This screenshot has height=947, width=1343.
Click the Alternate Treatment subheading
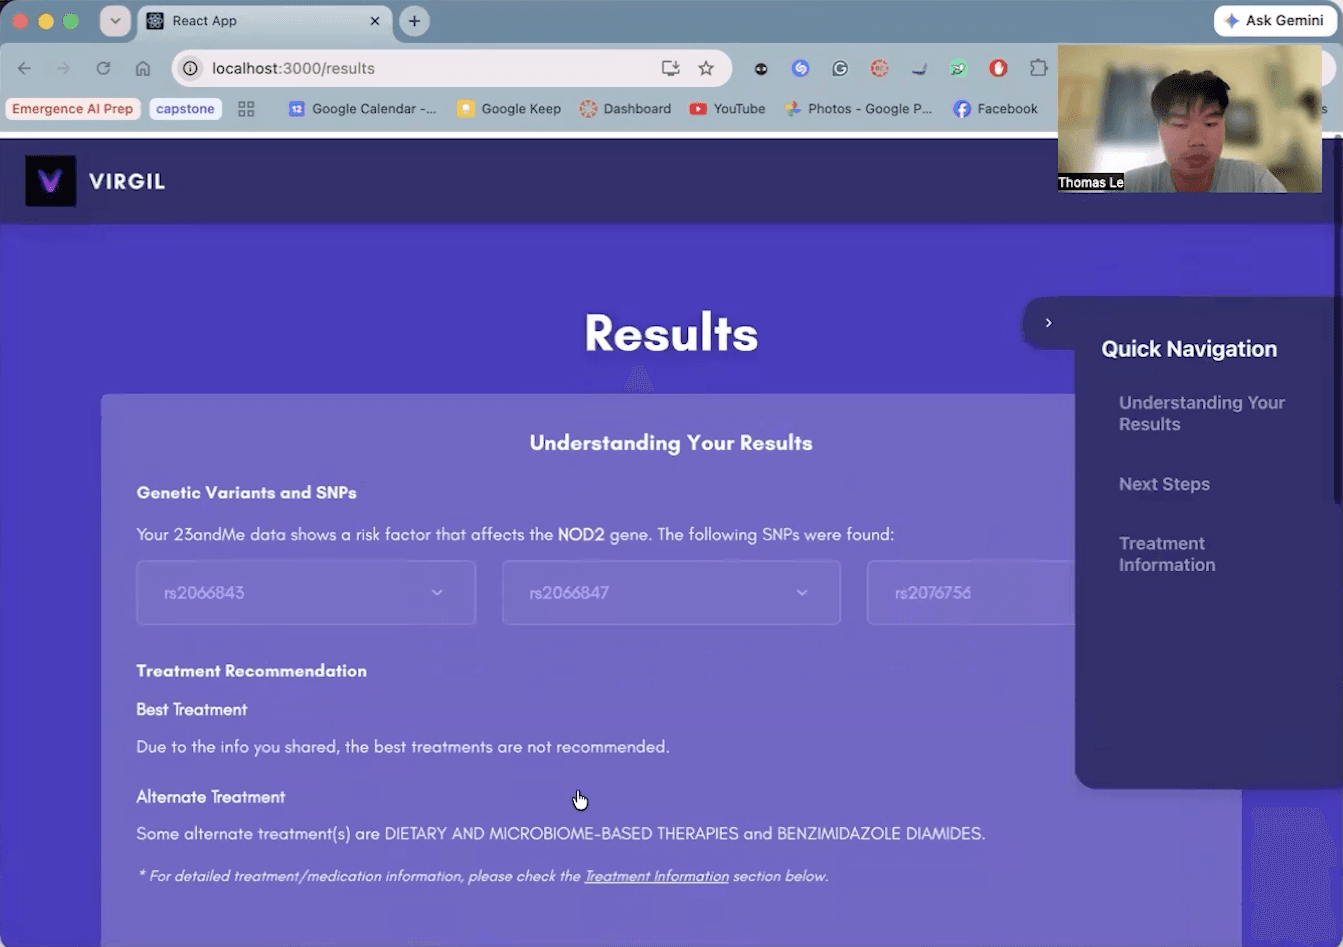pos(211,797)
